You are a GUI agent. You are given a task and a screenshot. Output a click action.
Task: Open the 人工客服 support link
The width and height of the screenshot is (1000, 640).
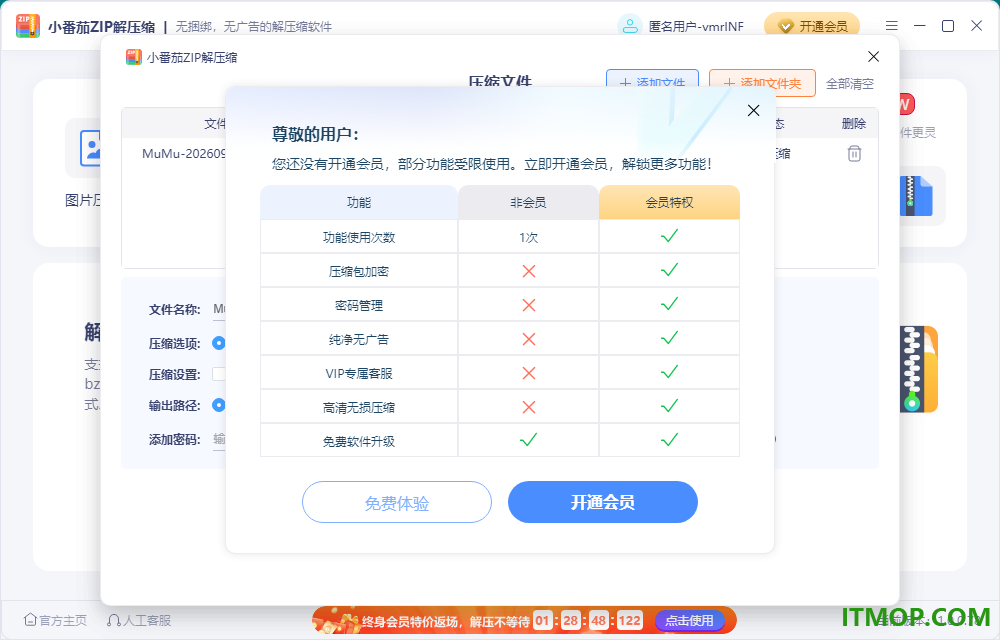(x=139, y=620)
